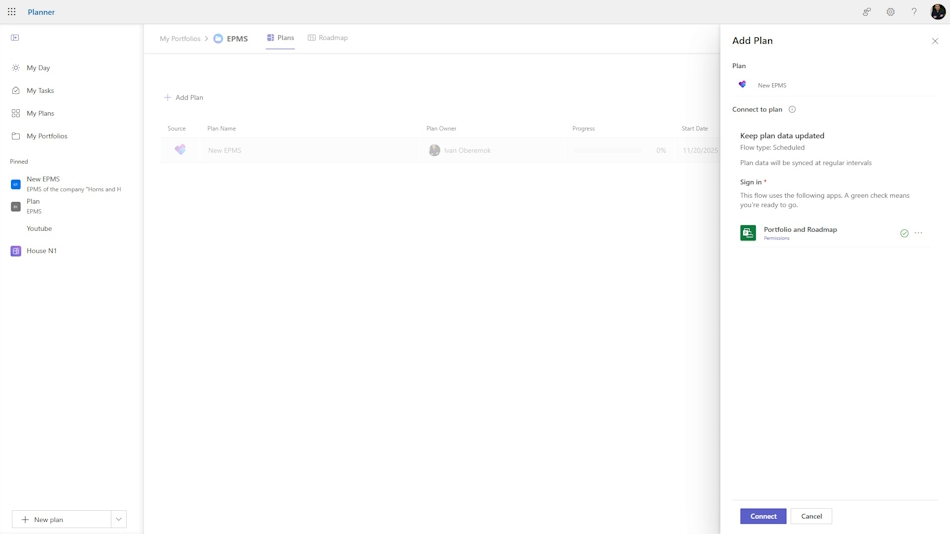This screenshot has height=534, width=950.
Task: Click Add Plan in portfolio toolbar
Action: click(x=184, y=97)
